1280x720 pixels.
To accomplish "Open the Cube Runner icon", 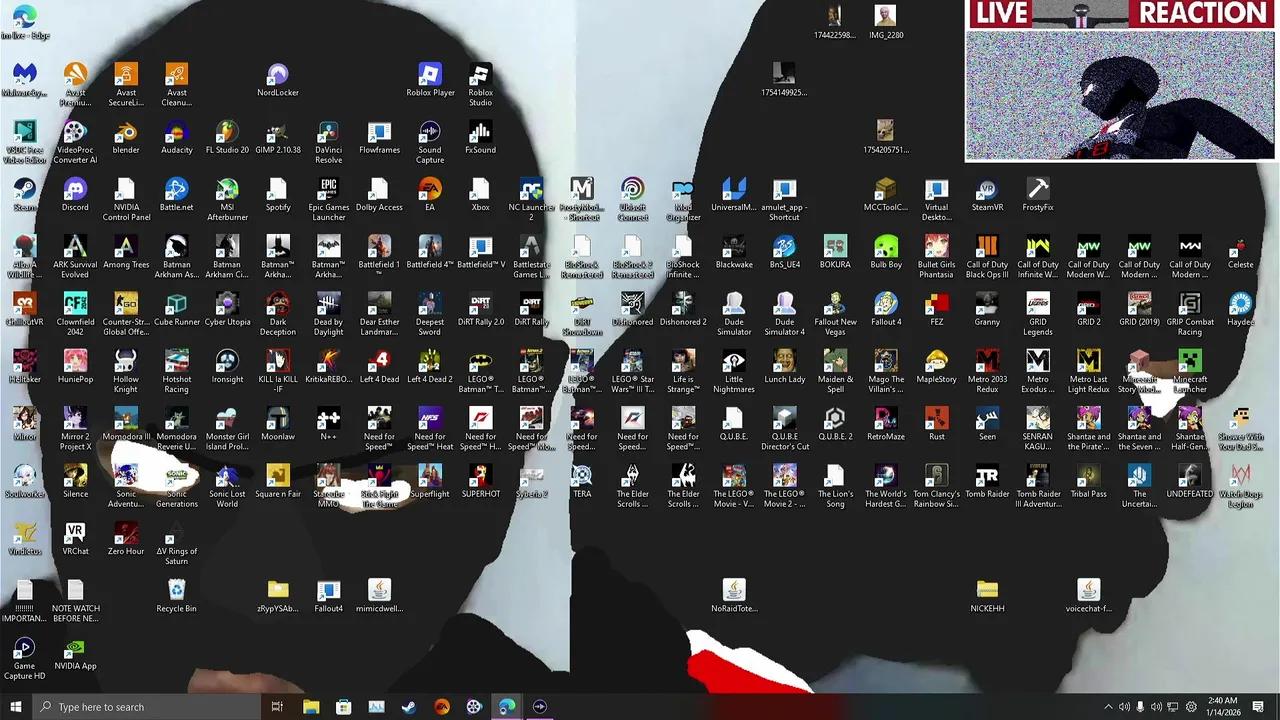I will pos(177,310).
